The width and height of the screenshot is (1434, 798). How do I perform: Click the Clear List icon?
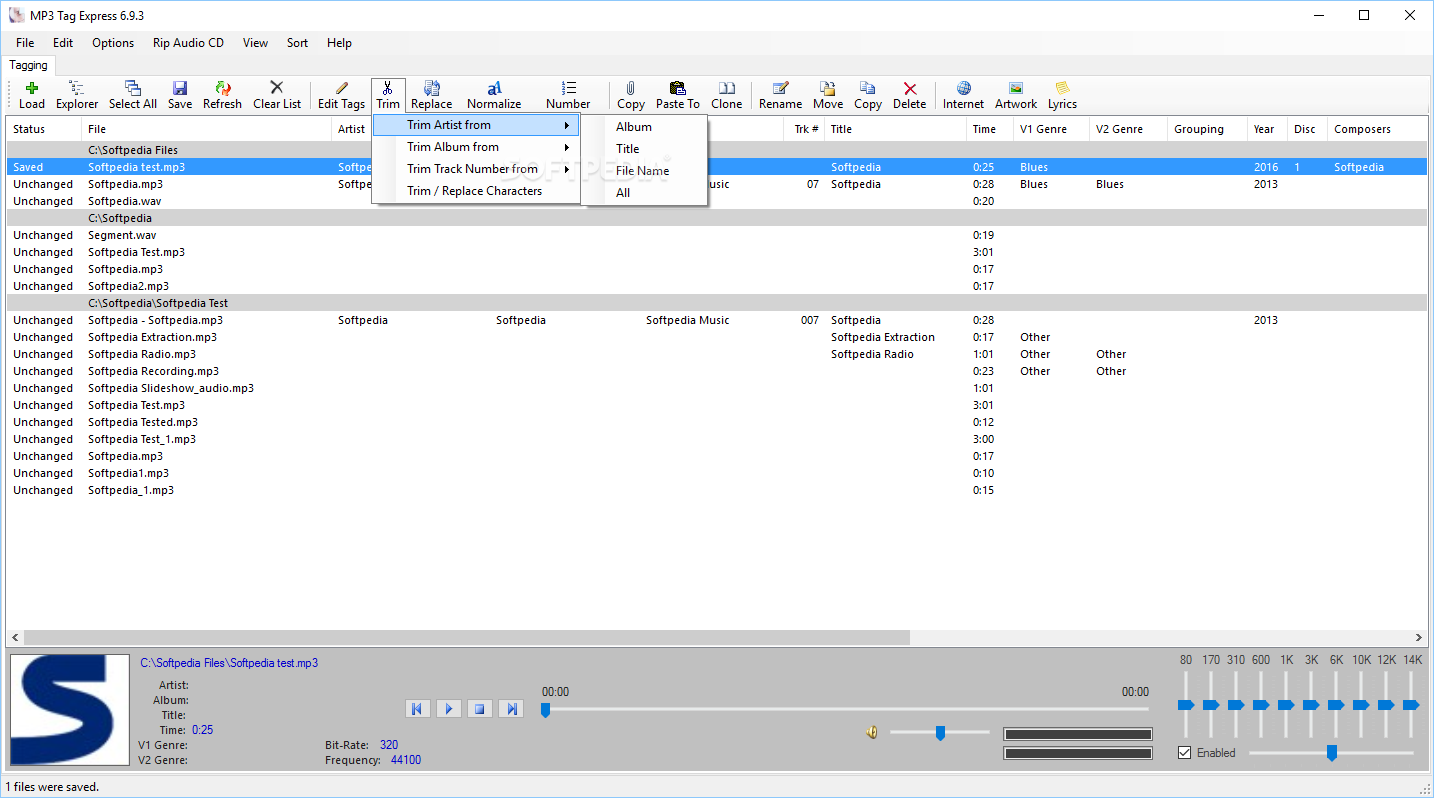(277, 95)
